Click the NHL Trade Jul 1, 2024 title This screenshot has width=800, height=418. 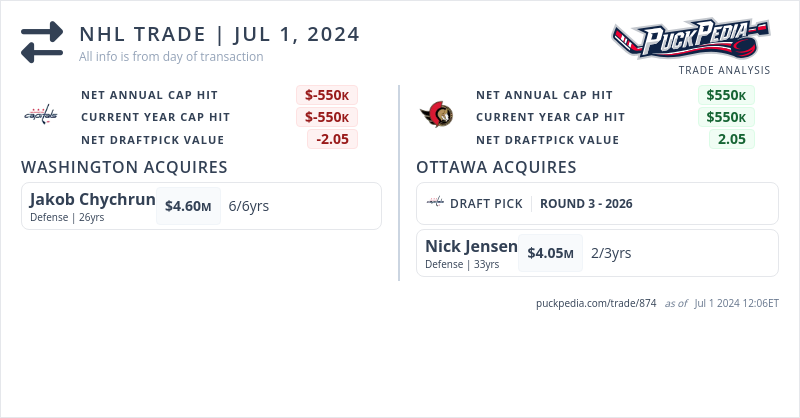click(219, 34)
